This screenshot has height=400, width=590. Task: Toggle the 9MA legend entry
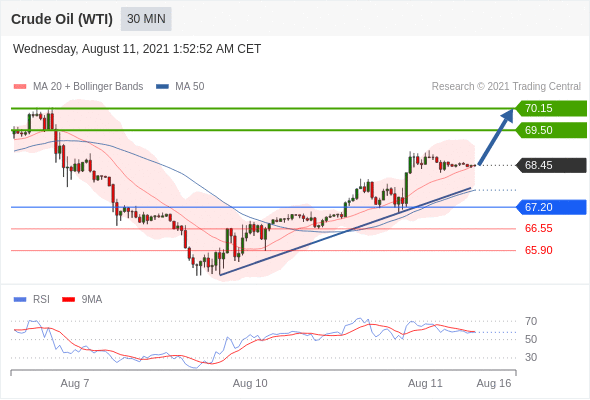pyautogui.click(x=82, y=300)
